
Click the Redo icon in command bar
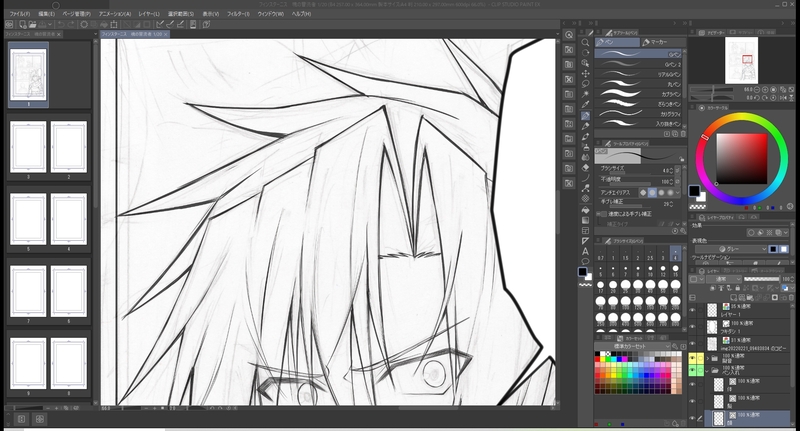[71, 24]
